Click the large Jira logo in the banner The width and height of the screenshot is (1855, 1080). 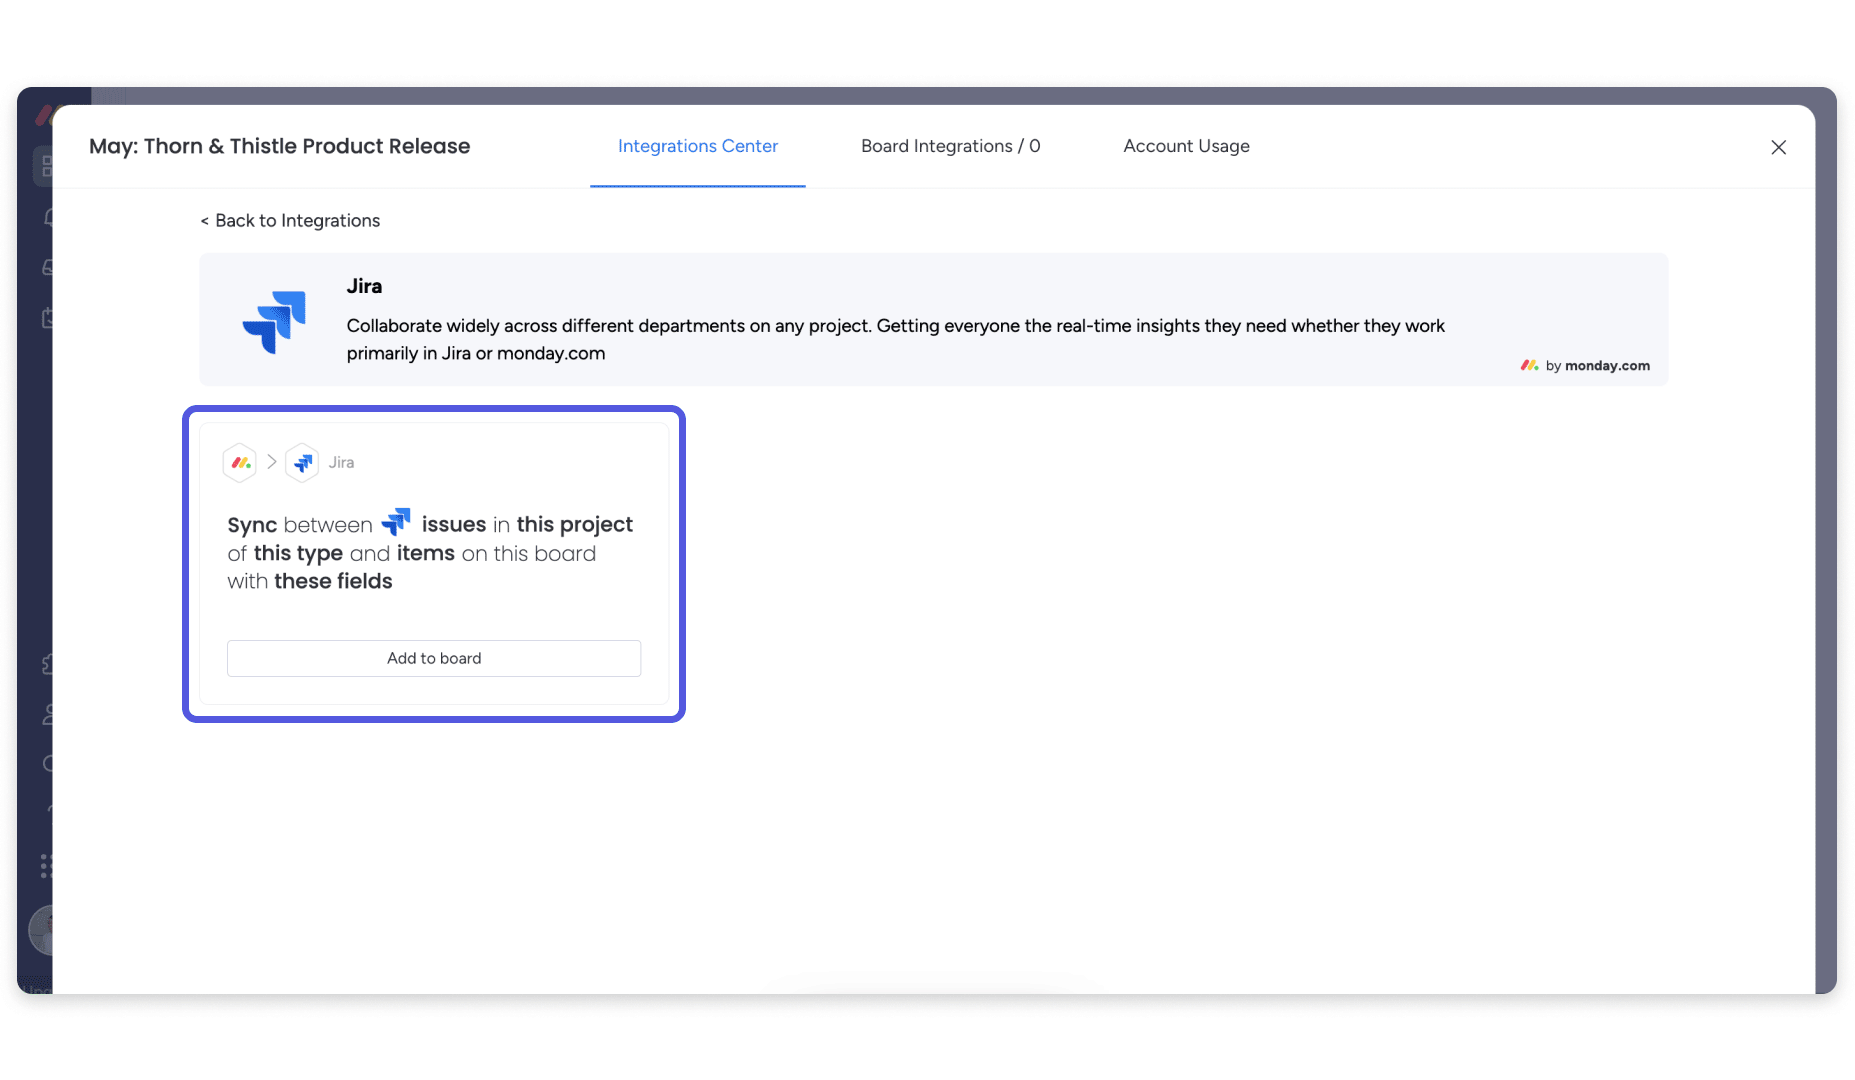click(x=275, y=321)
